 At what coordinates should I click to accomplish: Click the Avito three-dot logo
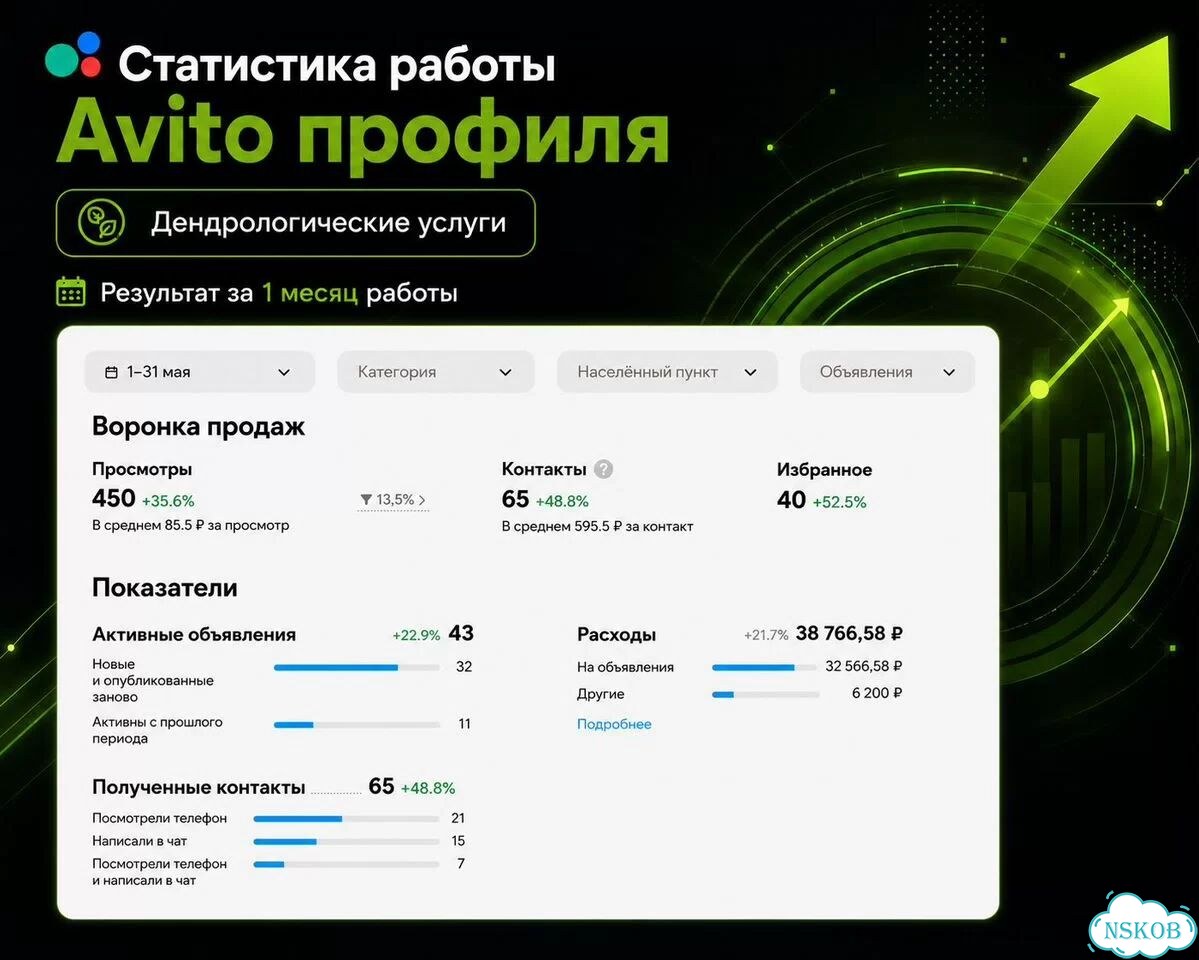pos(73,54)
